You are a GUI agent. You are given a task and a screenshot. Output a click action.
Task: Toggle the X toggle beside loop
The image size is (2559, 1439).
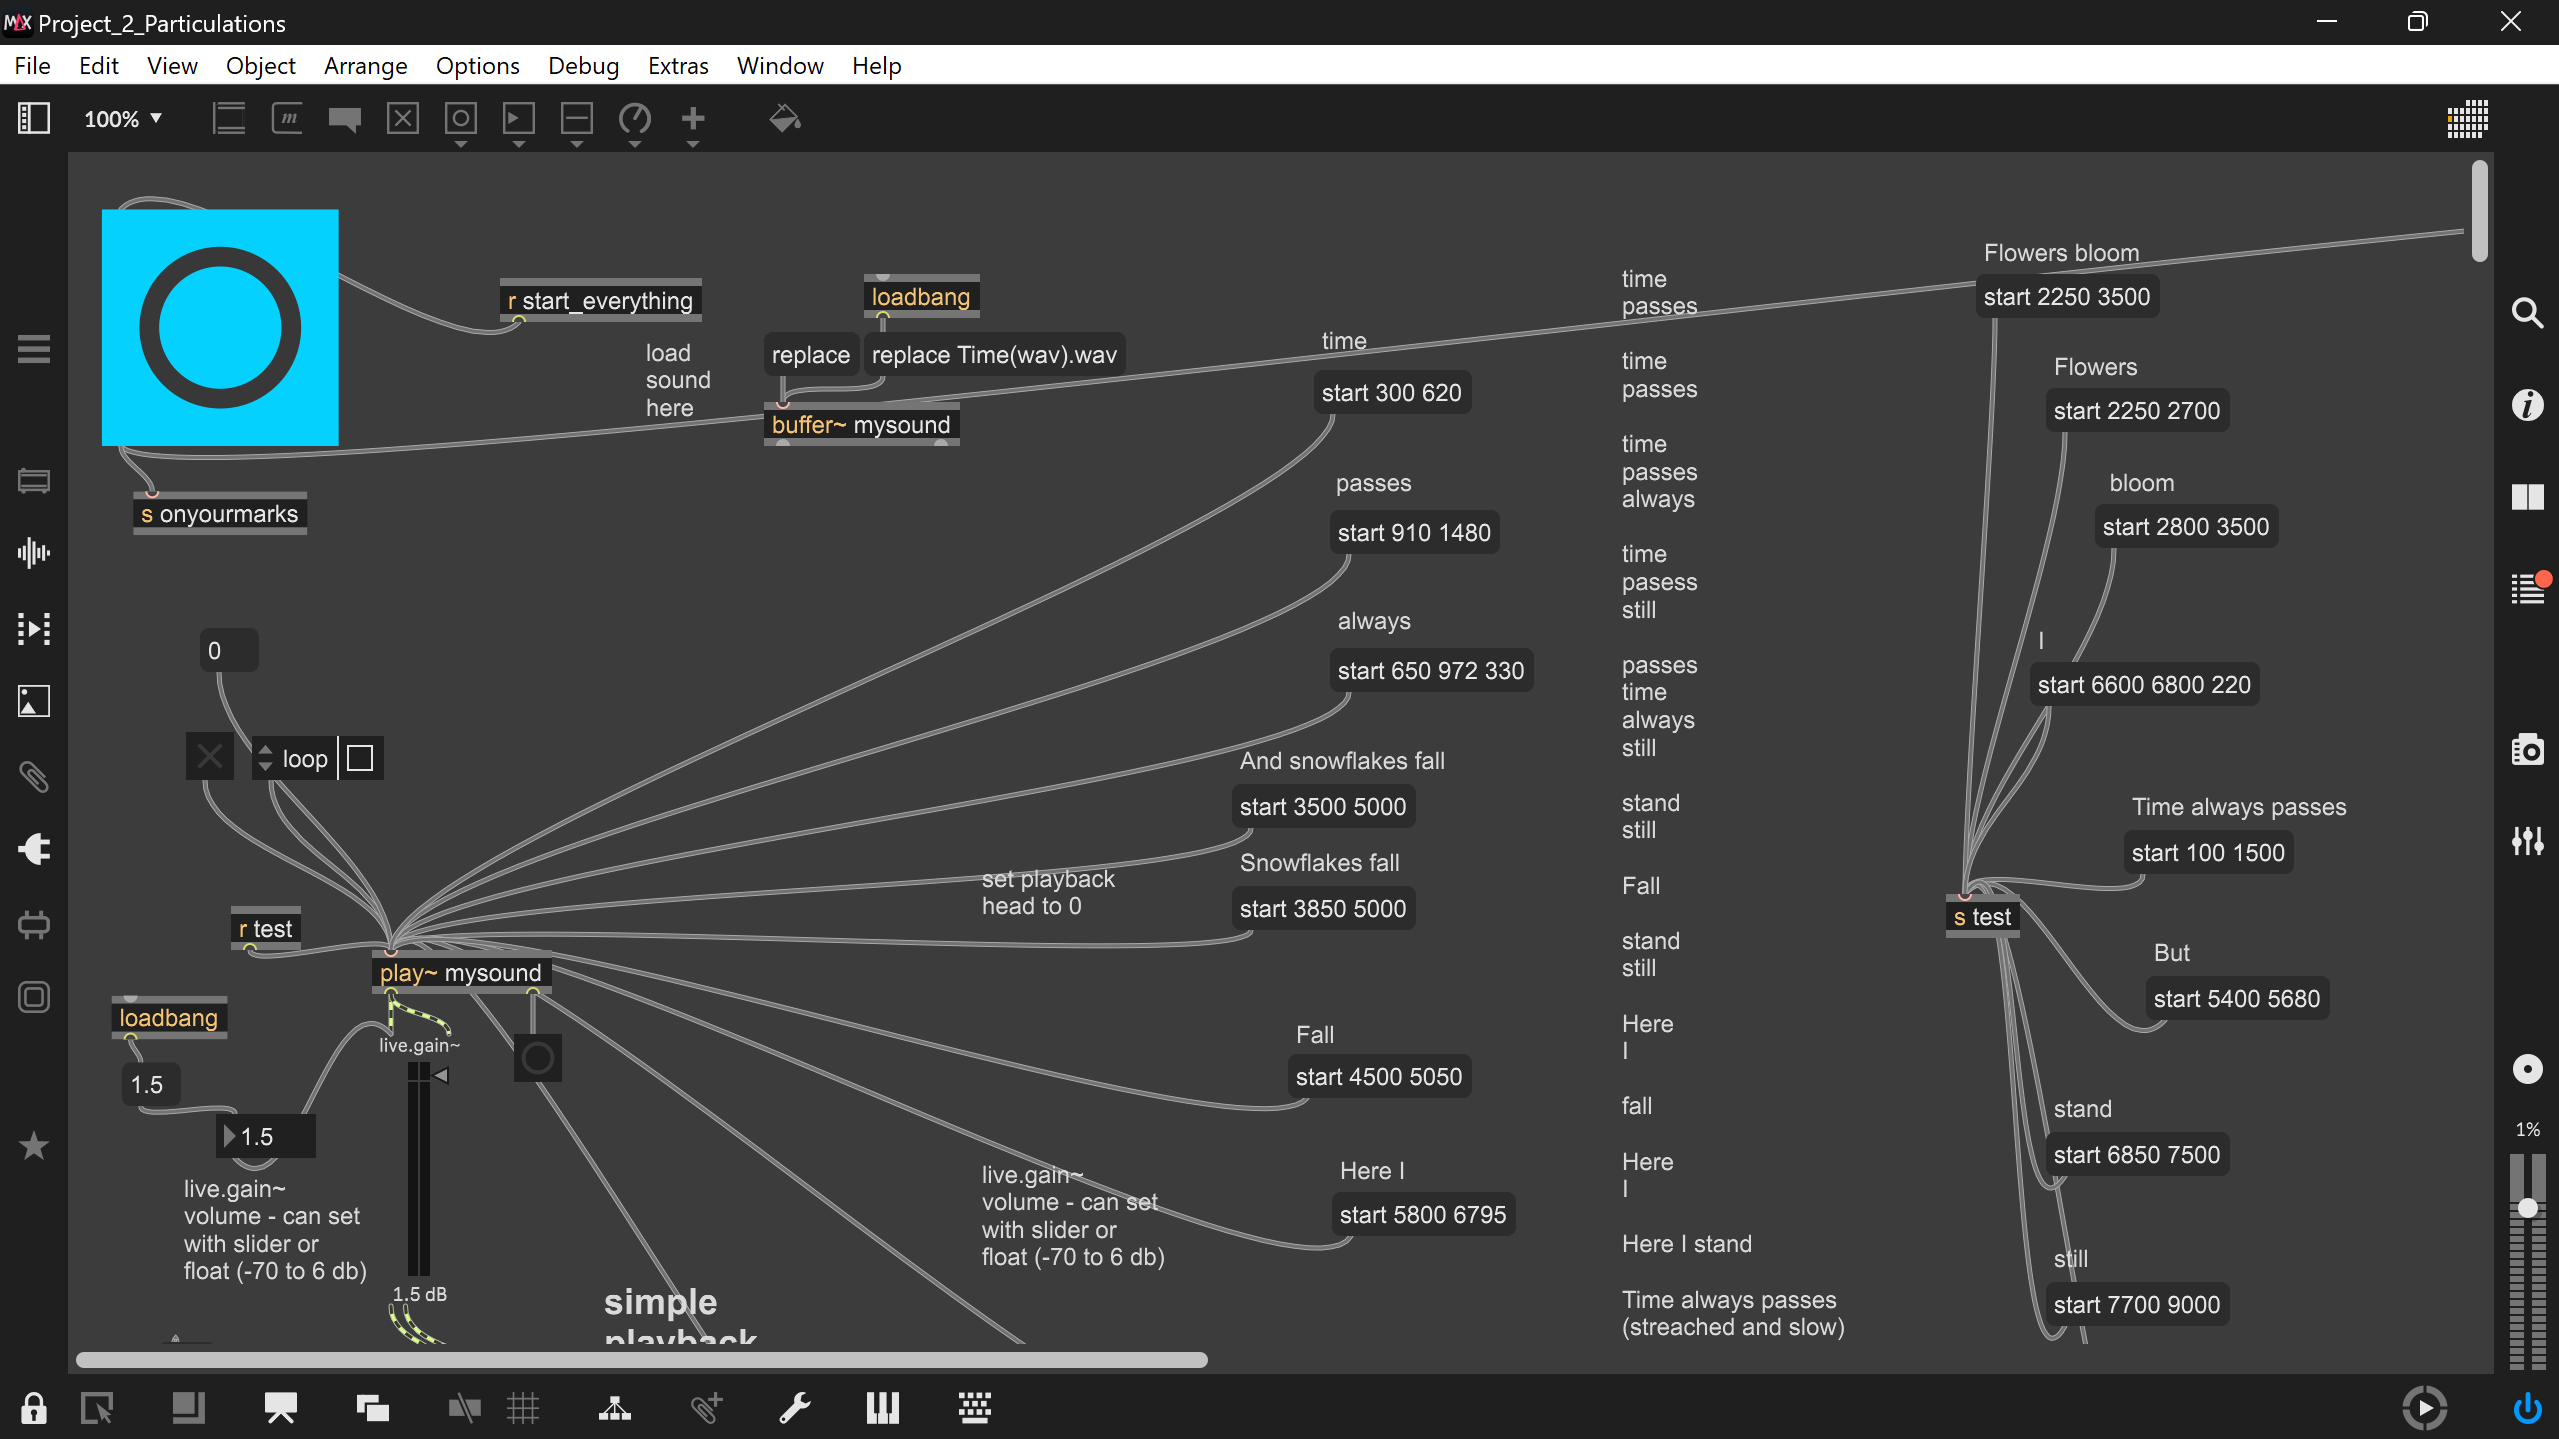click(x=210, y=757)
